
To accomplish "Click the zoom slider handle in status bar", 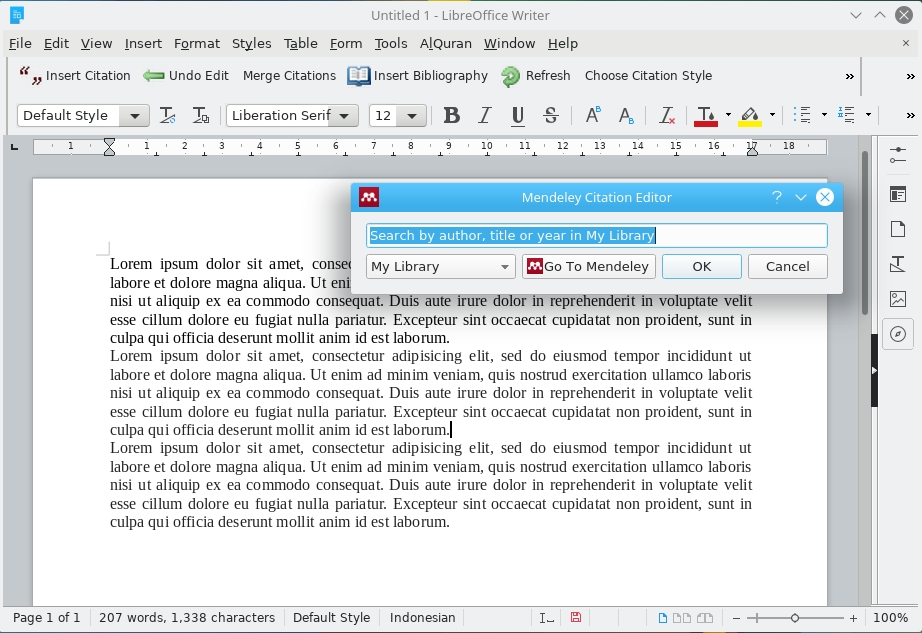I will (x=795, y=618).
